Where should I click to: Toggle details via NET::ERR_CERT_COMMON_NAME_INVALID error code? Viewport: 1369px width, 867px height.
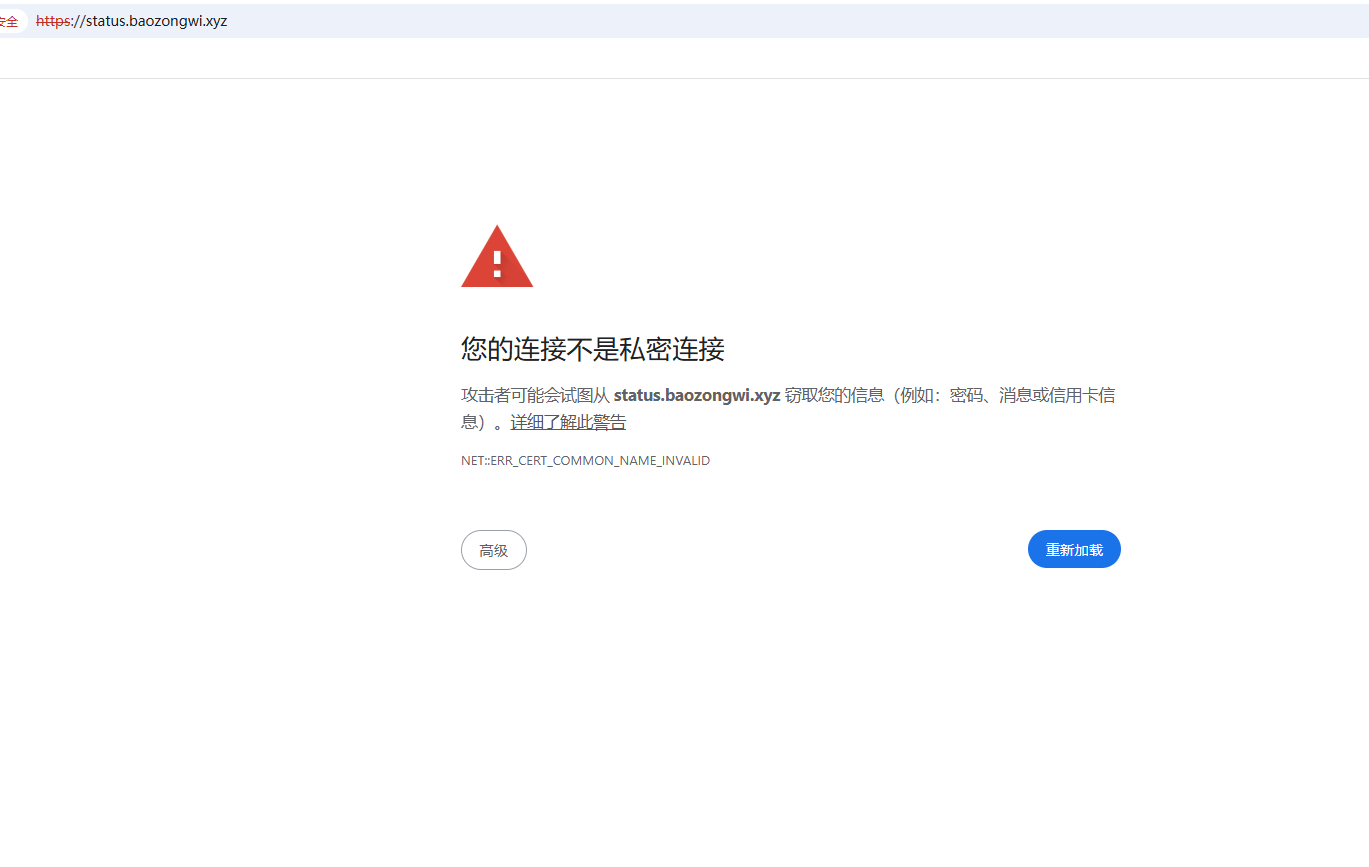tap(585, 461)
